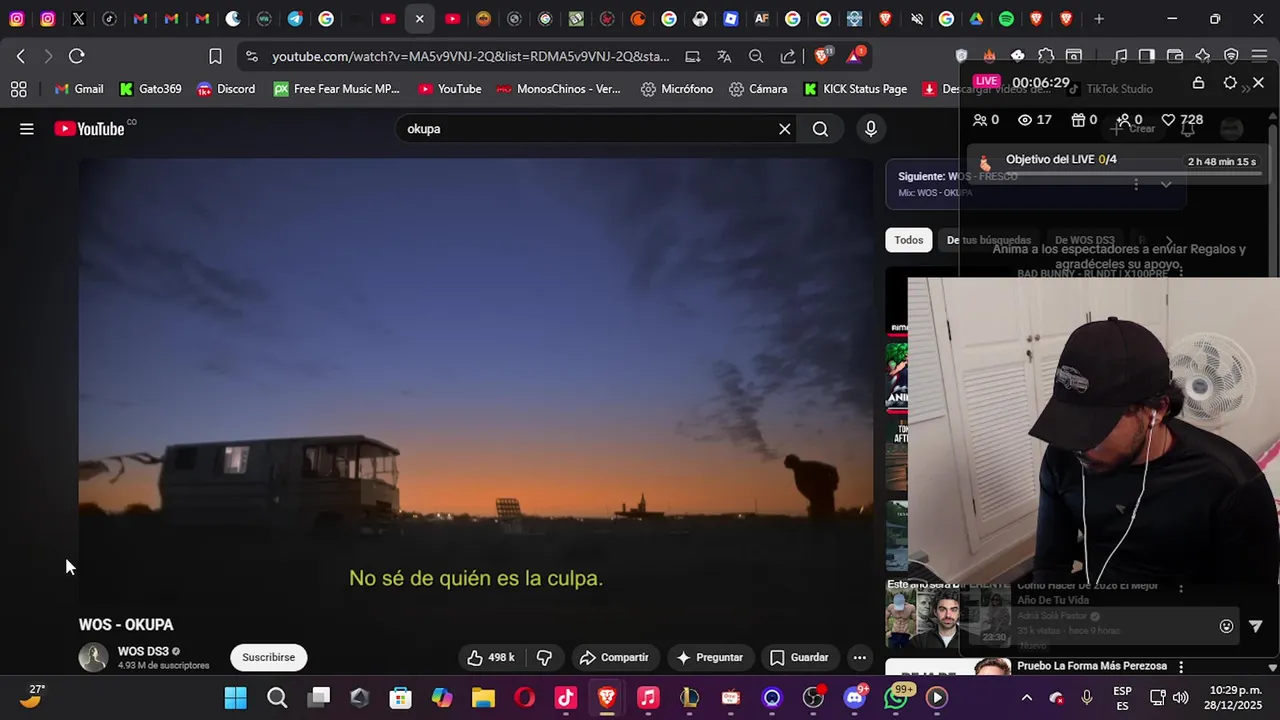
Task: Switch to the X (Twitter) tab
Action: pos(78,19)
